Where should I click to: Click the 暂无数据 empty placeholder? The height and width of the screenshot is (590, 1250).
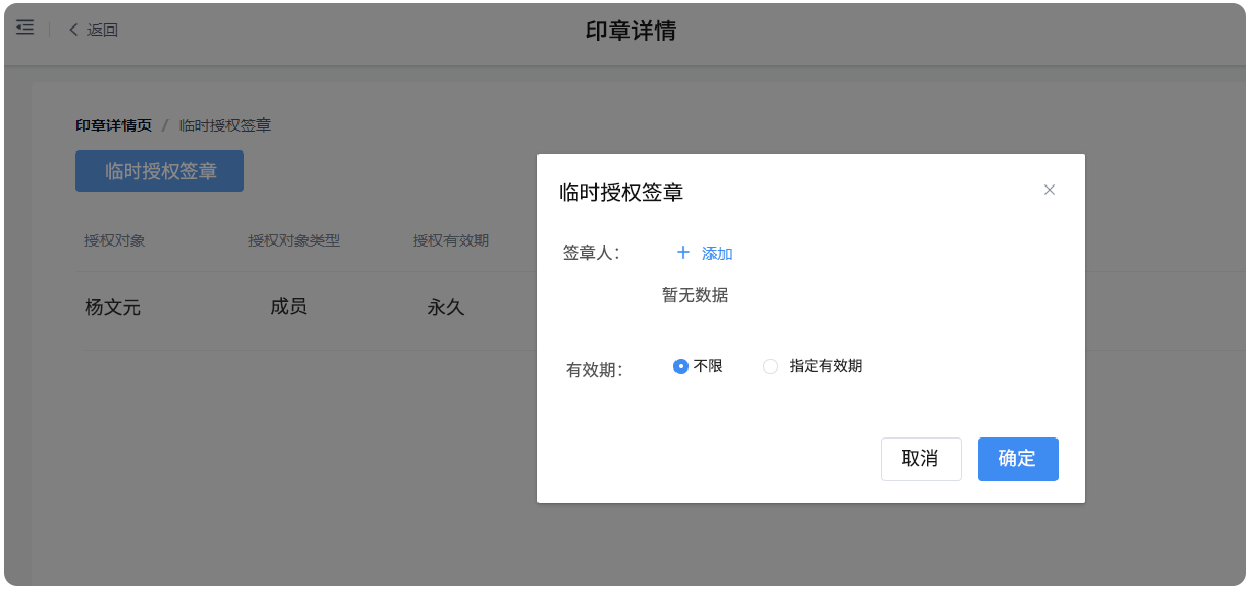(695, 295)
